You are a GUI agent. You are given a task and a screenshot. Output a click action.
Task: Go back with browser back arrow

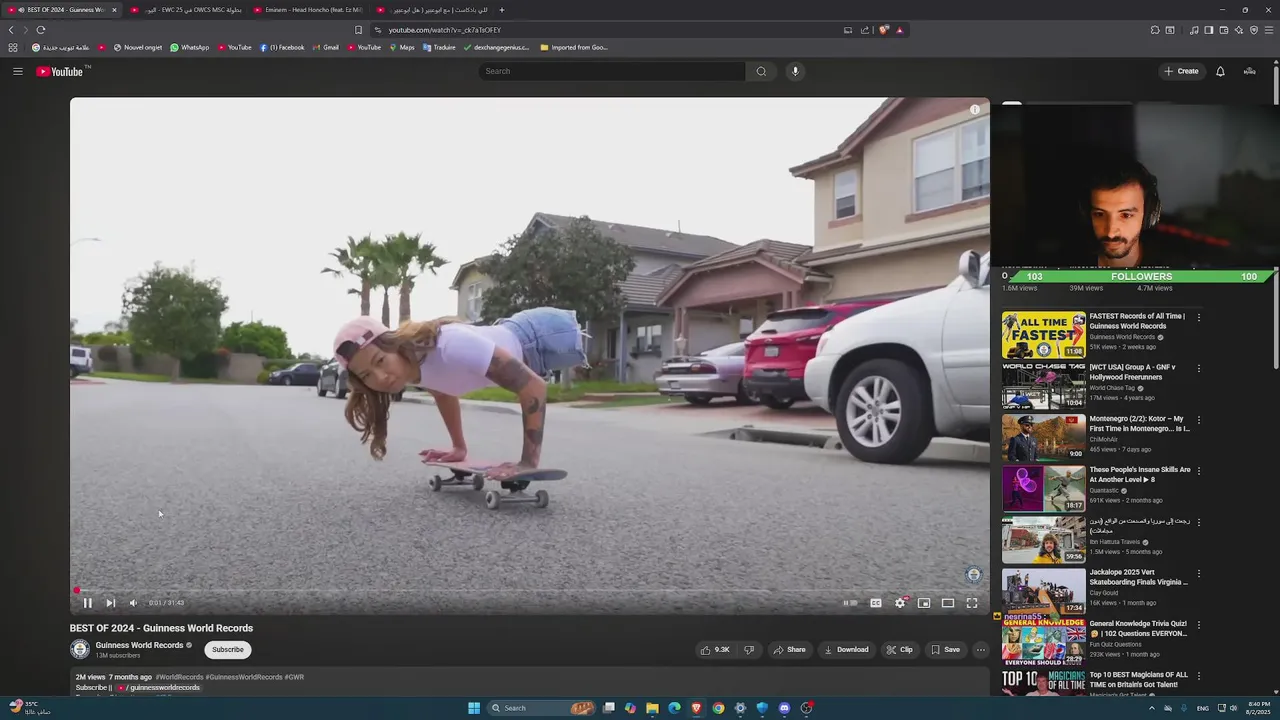(x=11, y=30)
